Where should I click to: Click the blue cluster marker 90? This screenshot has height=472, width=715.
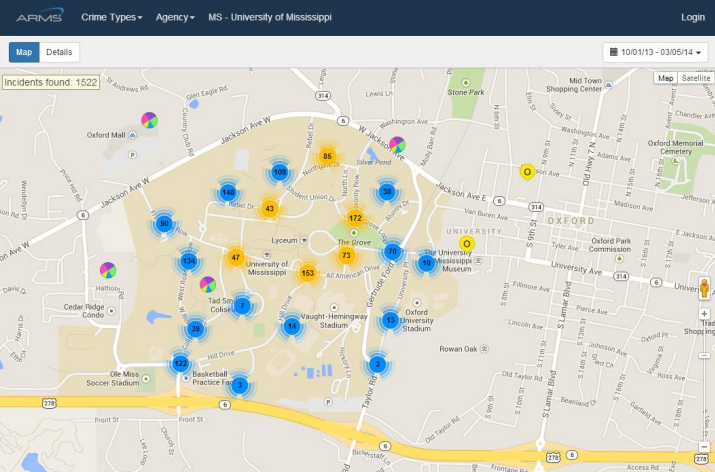tap(164, 223)
